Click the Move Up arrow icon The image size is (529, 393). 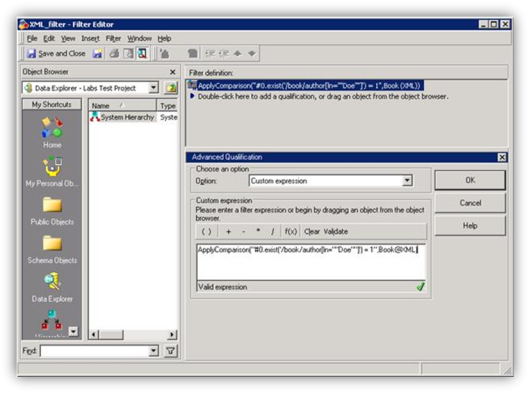pyautogui.click(x=238, y=53)
